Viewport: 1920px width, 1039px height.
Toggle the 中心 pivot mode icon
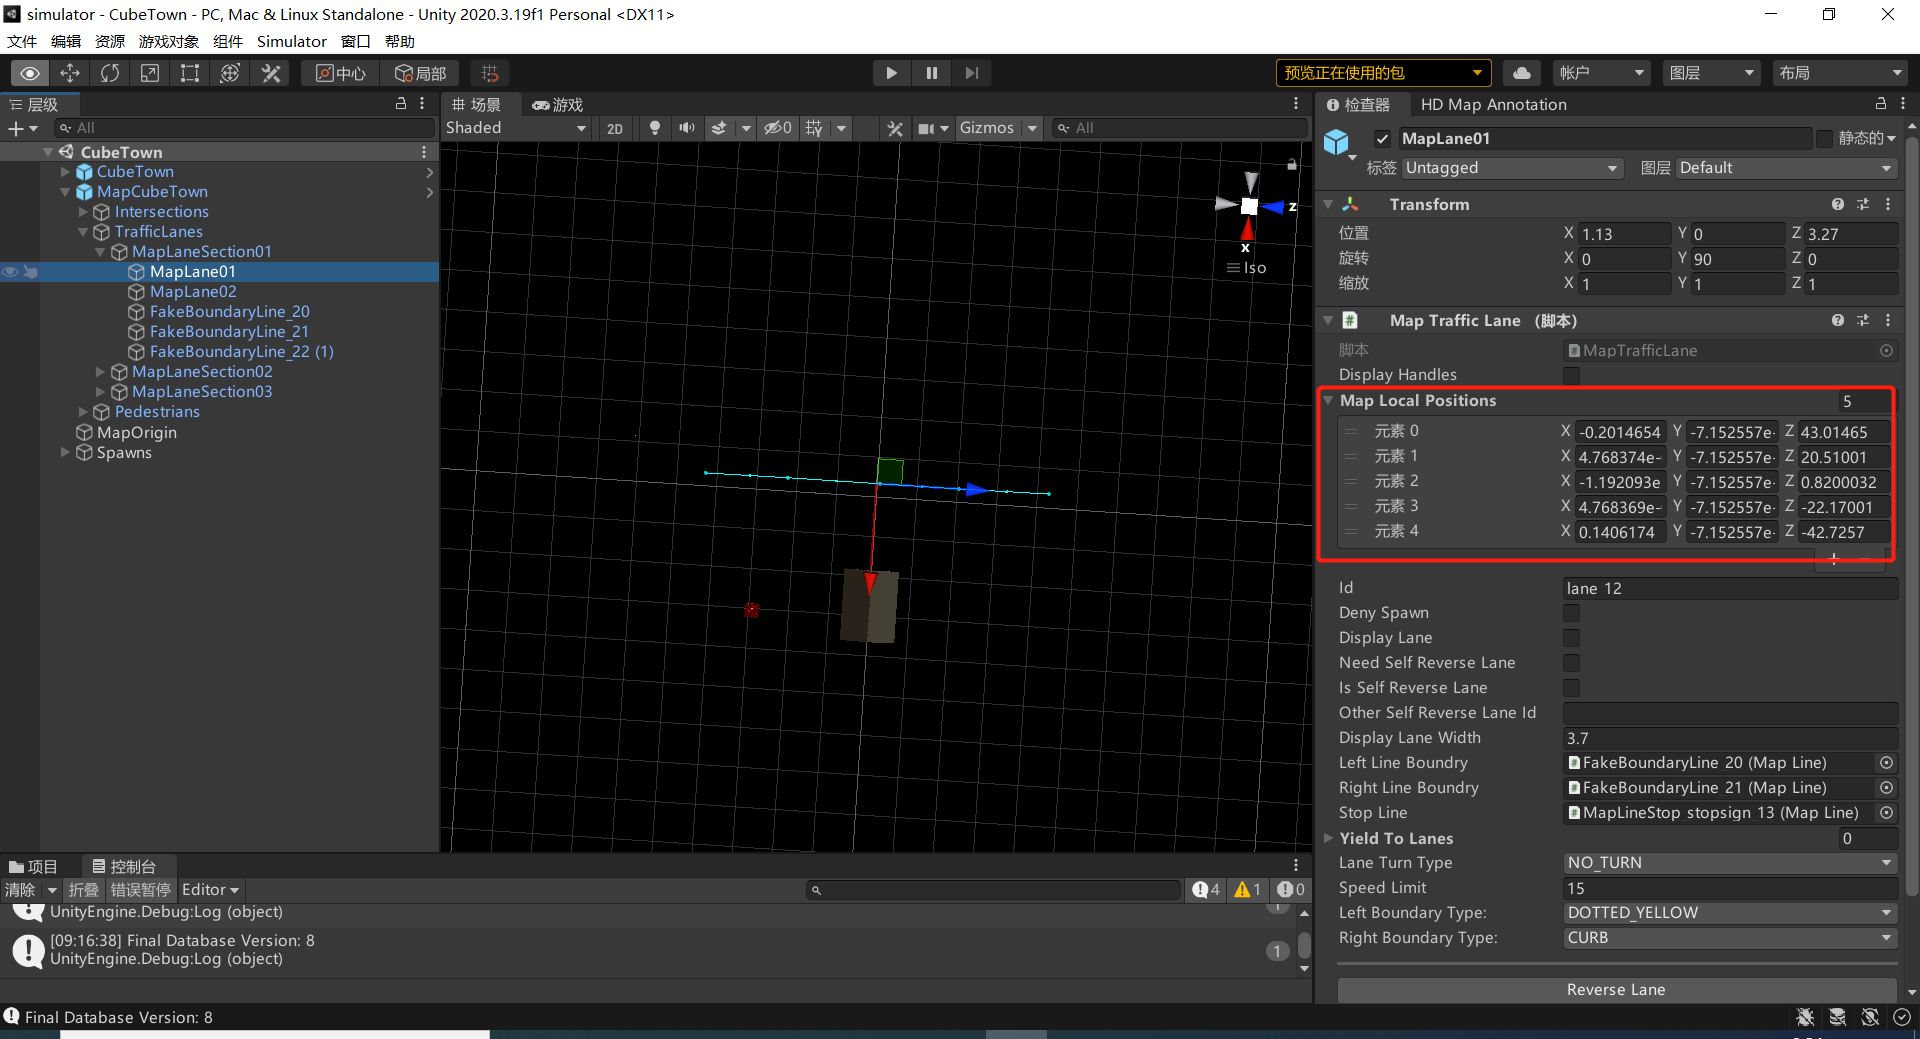point(339,72)
